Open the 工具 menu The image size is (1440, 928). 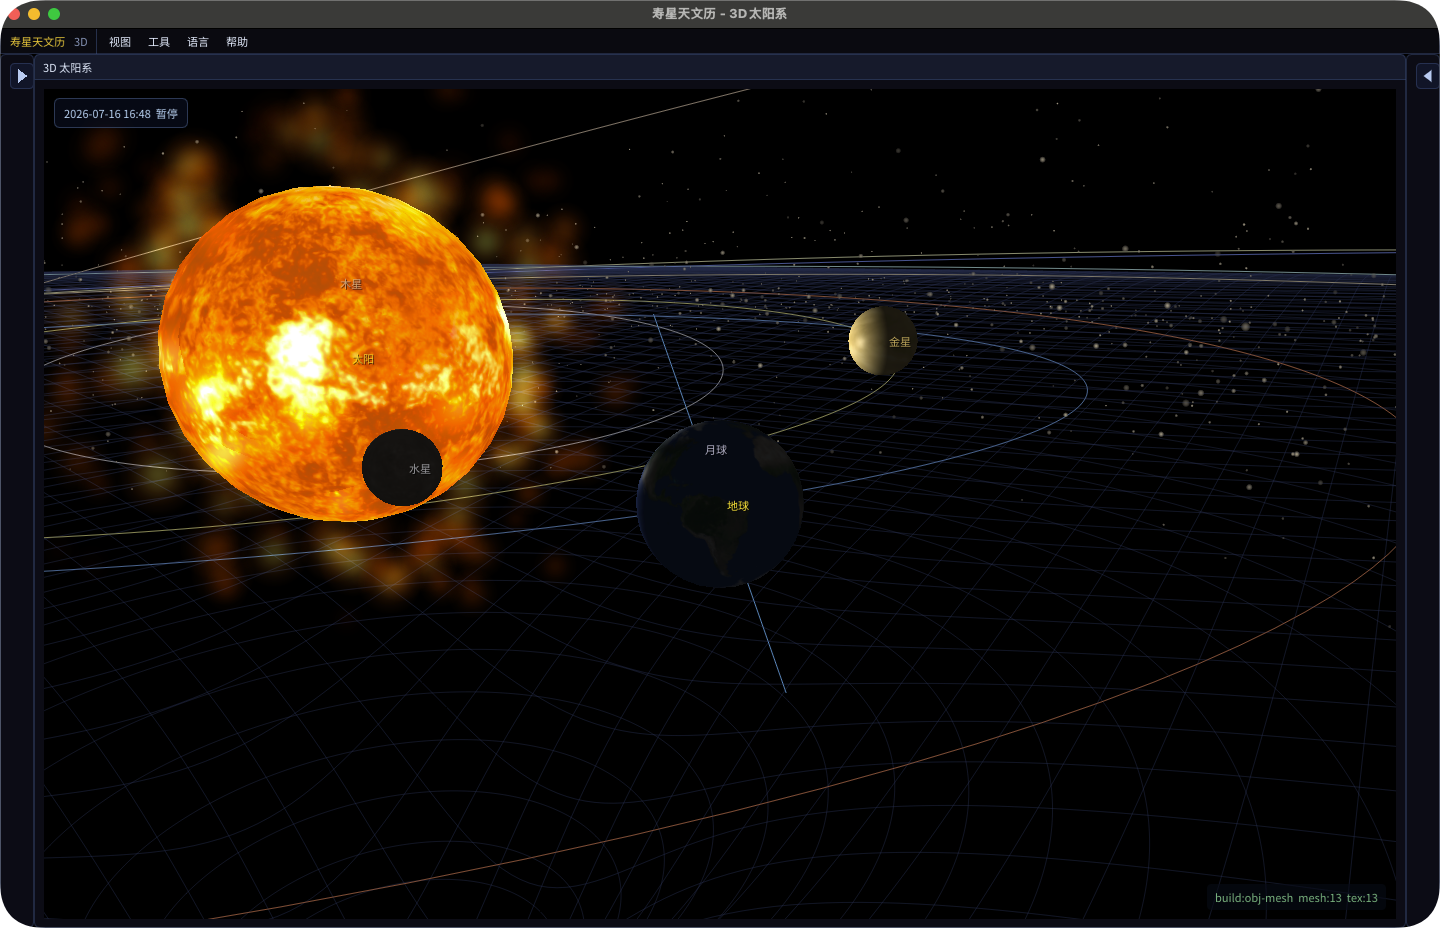click(159, 42)
